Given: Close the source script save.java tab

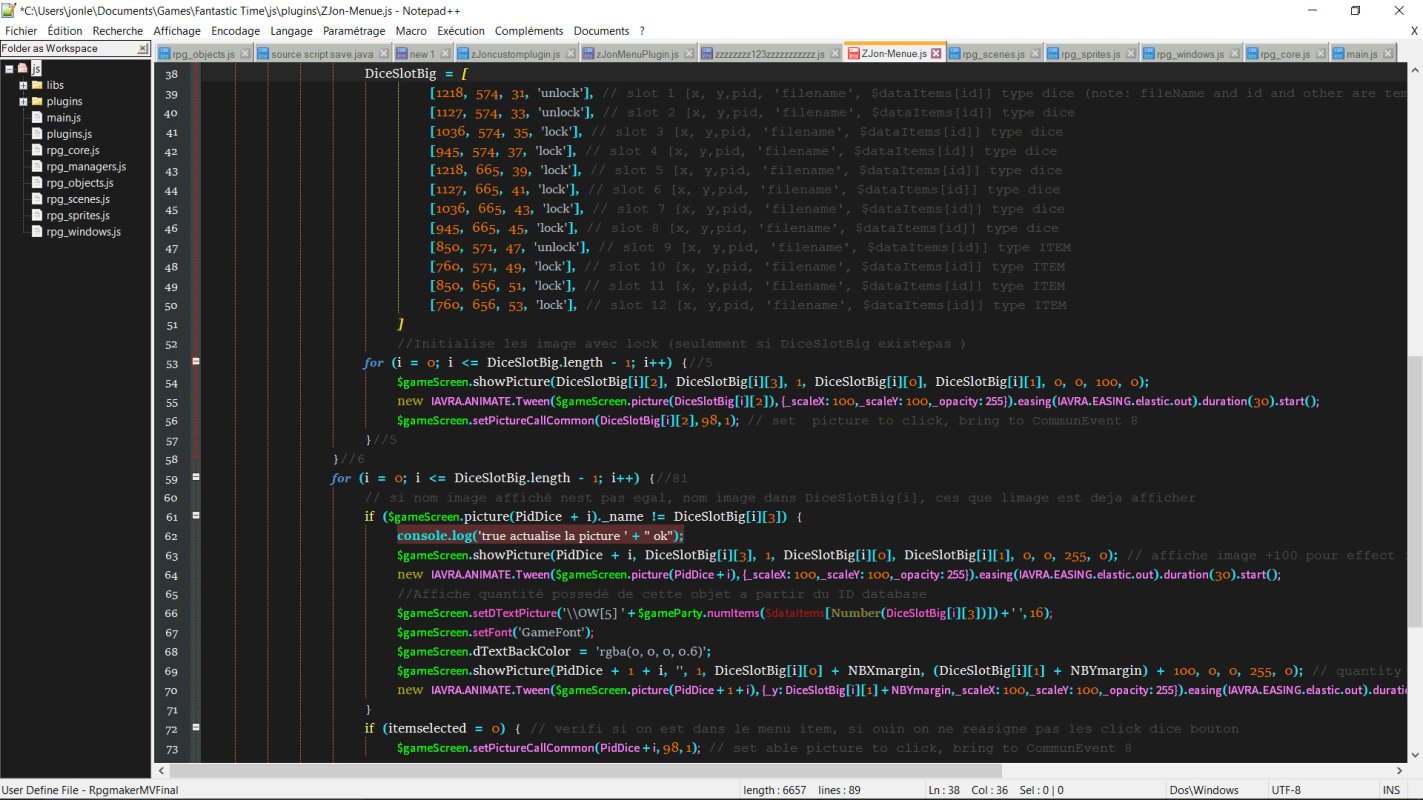Looking at the screenshot, I should click(385, 54).
